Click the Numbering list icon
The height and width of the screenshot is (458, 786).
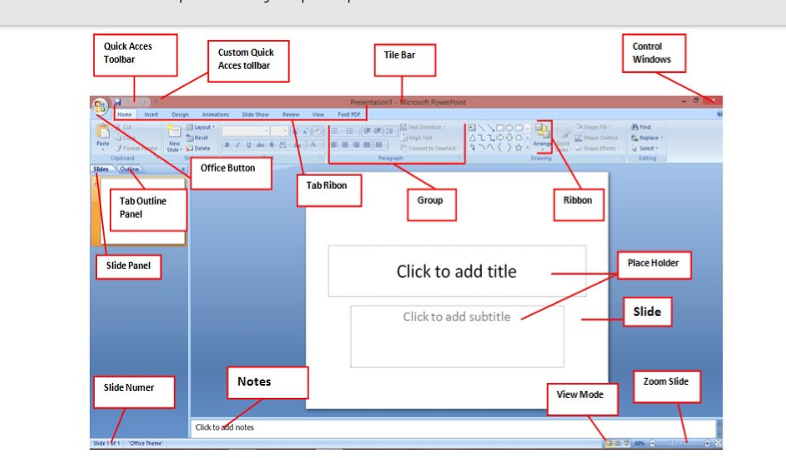[x=351, y=131]
